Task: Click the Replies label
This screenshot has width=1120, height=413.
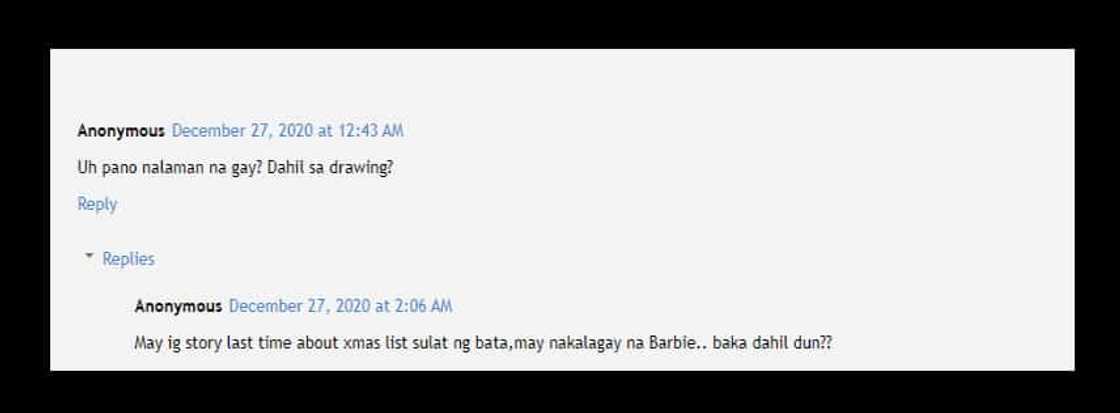Action: pyautogui.click(x=128, y=259)
